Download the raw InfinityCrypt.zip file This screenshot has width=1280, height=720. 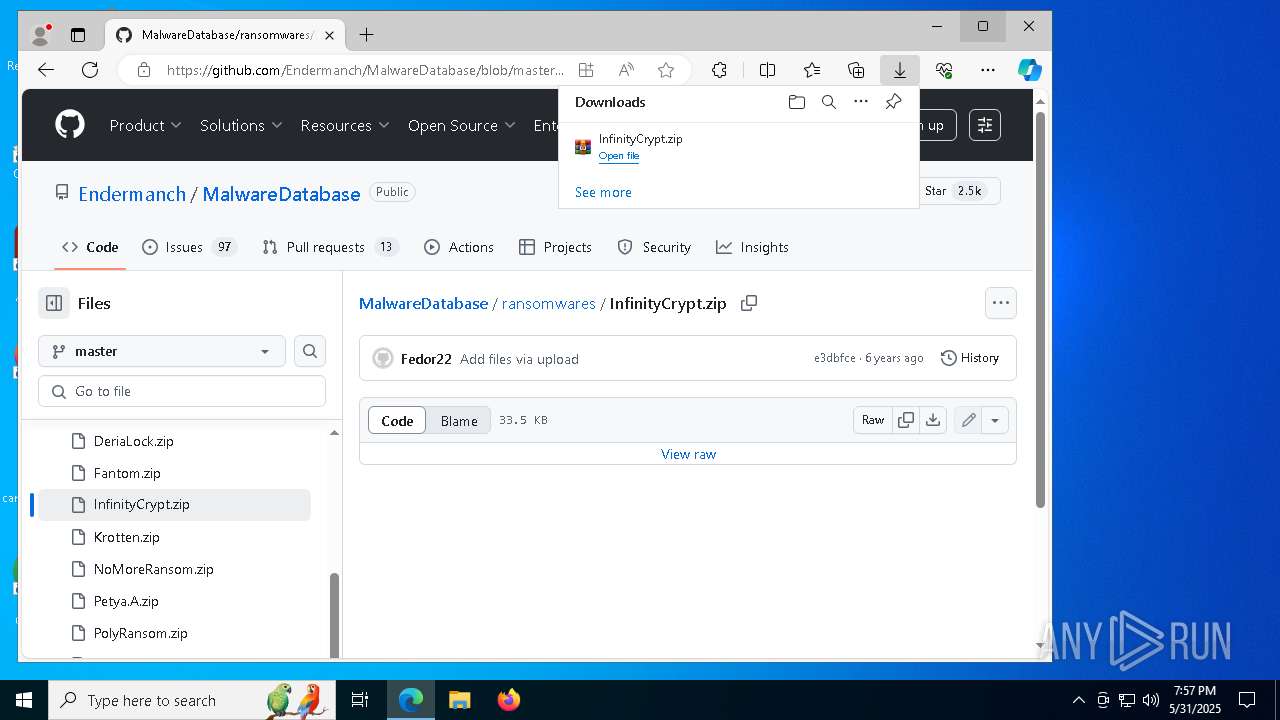tap(933, 420)
